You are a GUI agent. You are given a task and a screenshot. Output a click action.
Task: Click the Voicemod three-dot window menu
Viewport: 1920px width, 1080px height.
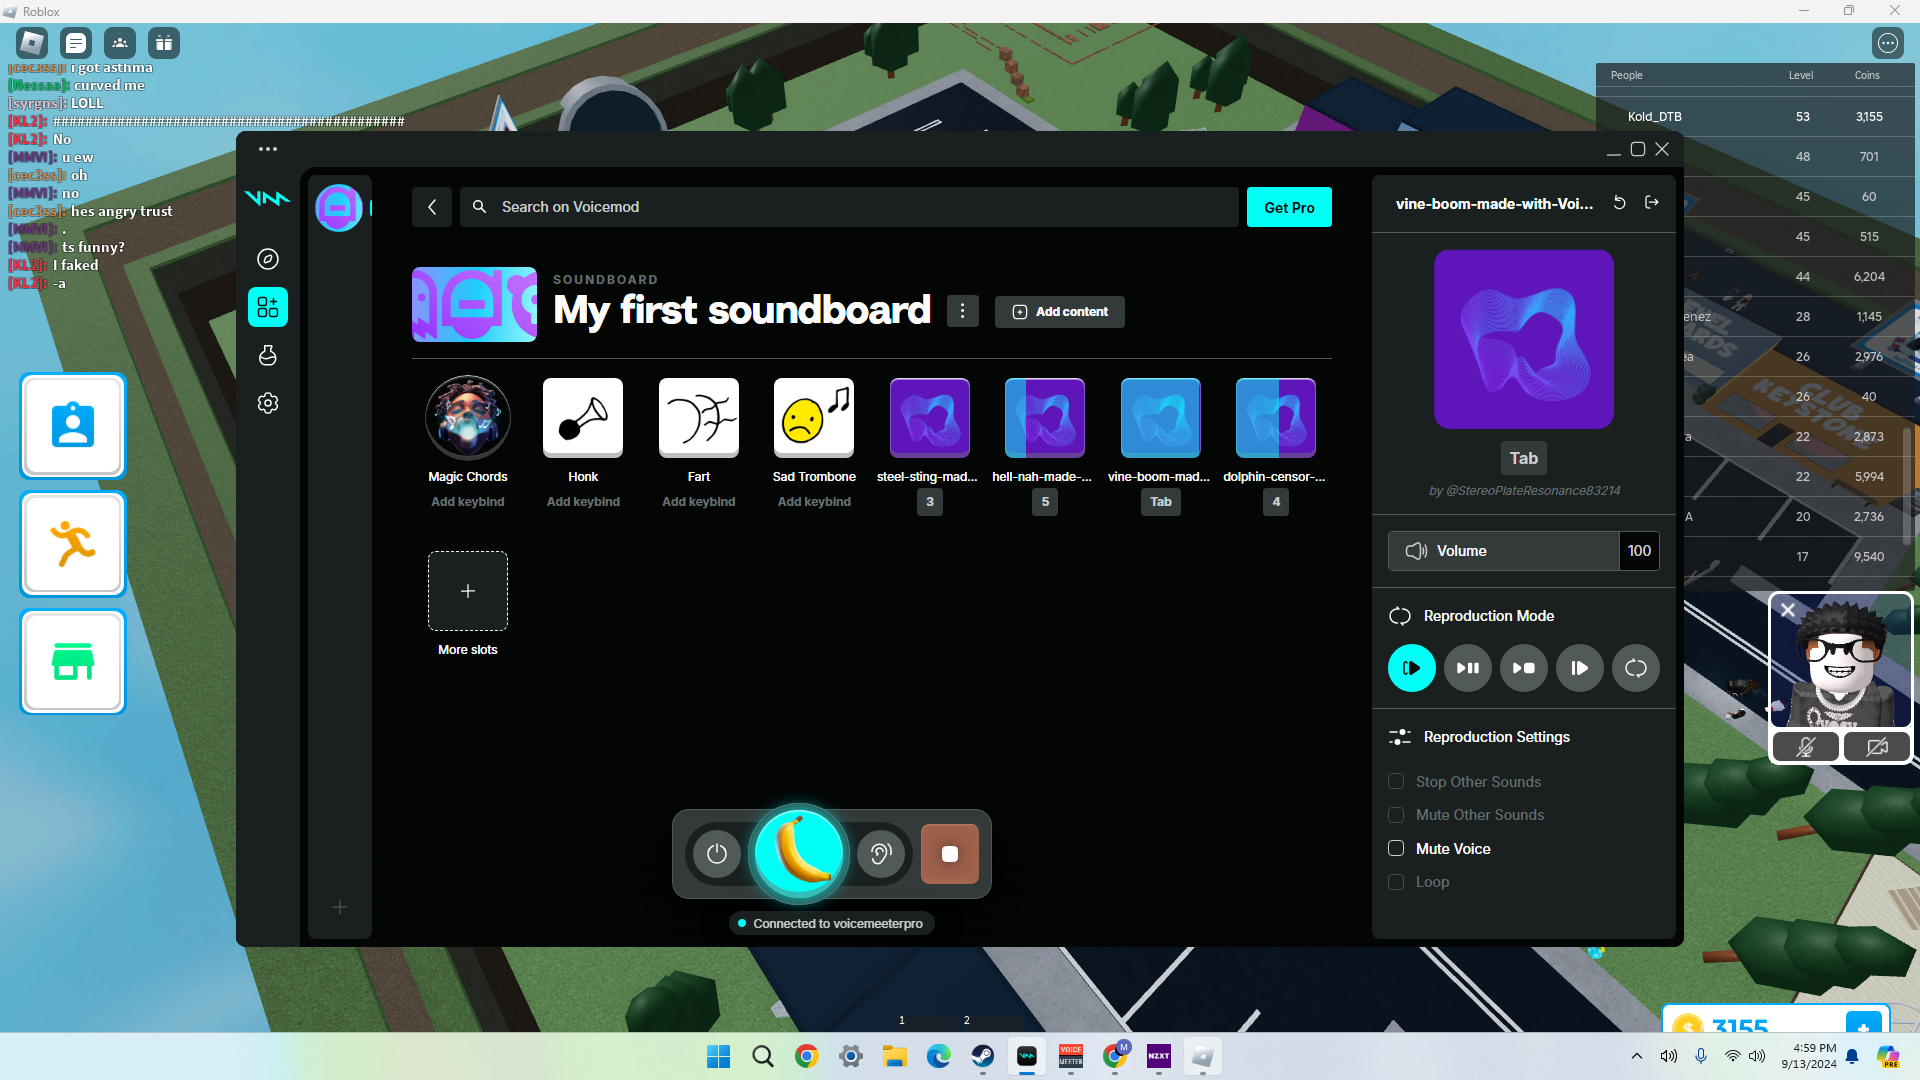pos(267,149)
